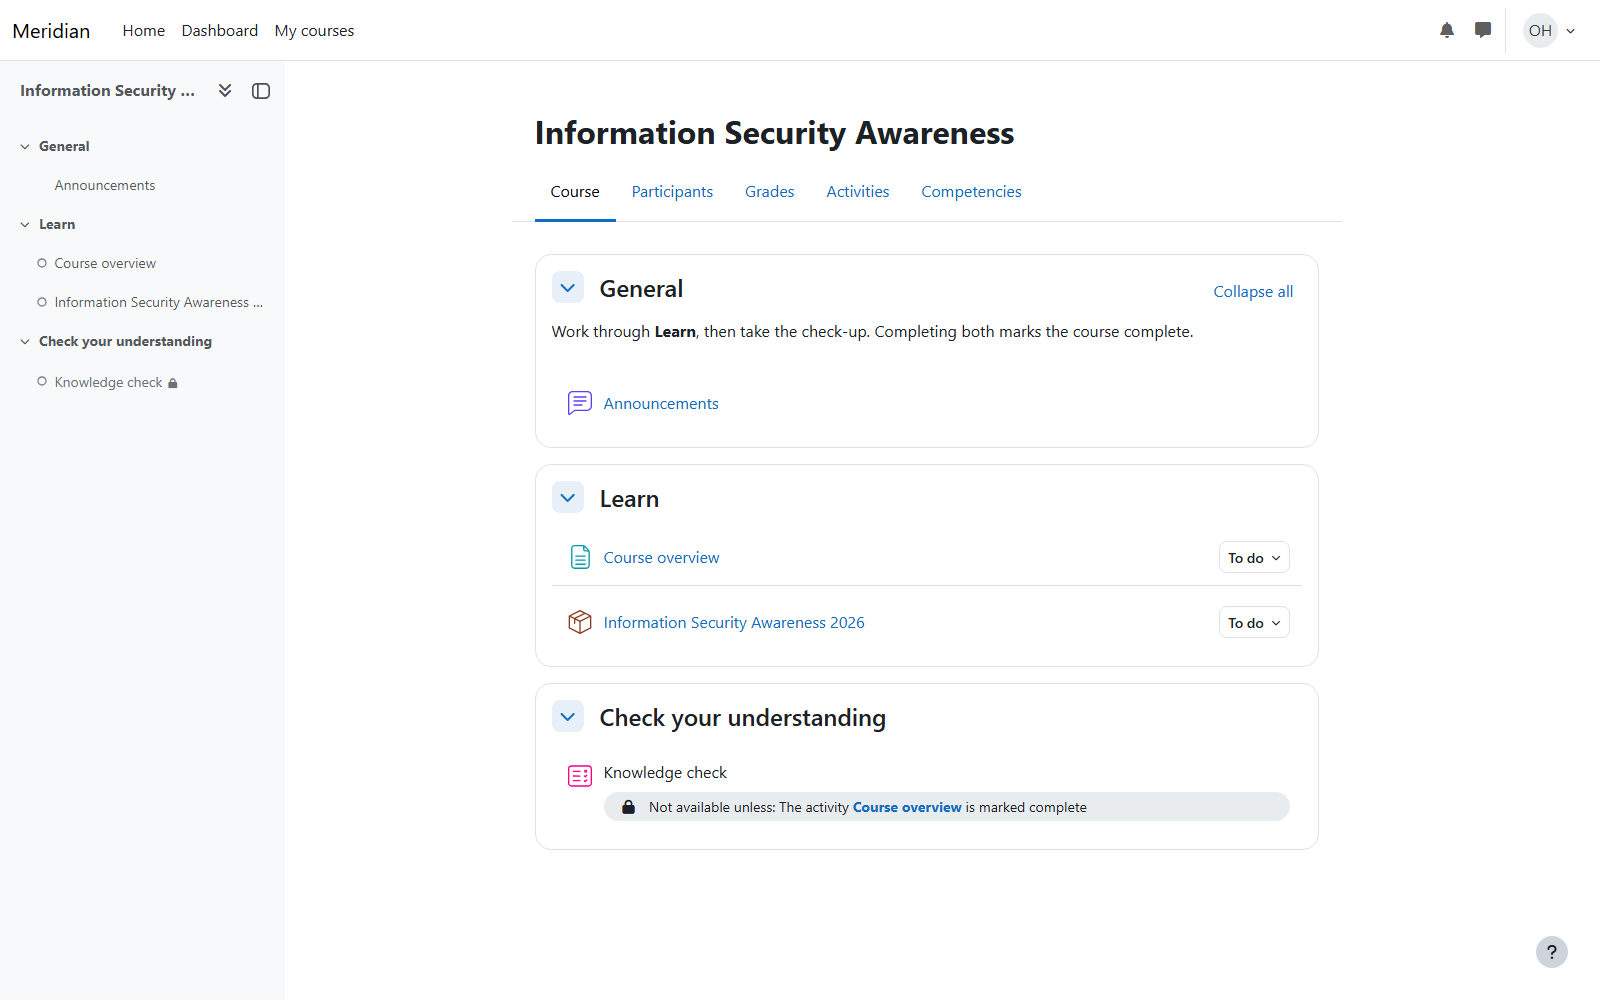Open To do dropdown for Information Security Awareness 2026
This screenshot has width=1600, height=1000.
pos(1254,623)
